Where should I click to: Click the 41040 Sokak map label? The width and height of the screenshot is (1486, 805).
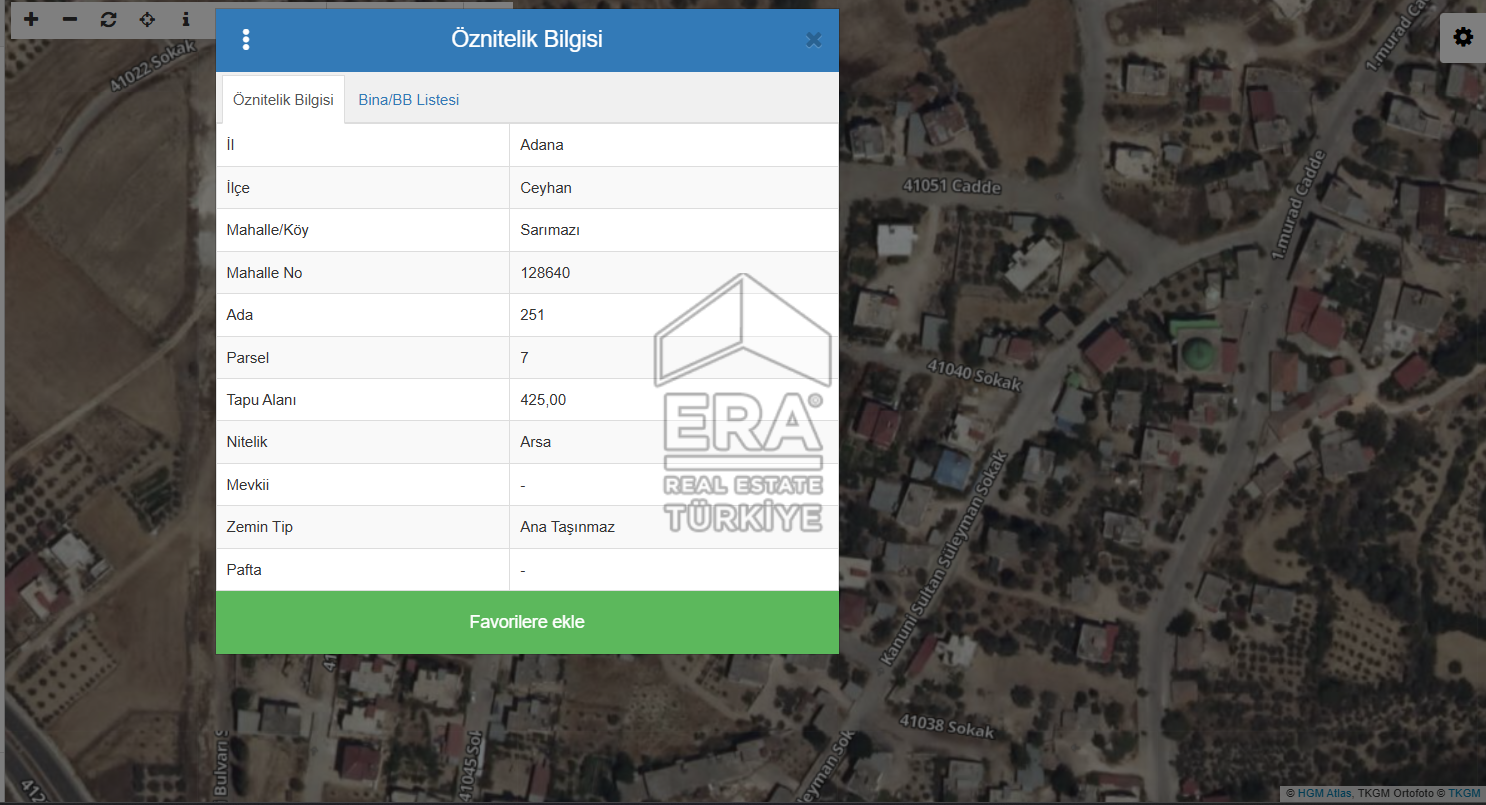click(x=974, y=376)
